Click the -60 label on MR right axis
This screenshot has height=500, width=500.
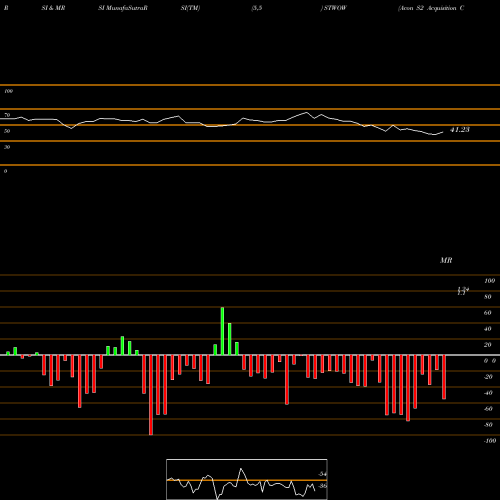[488, 409]
